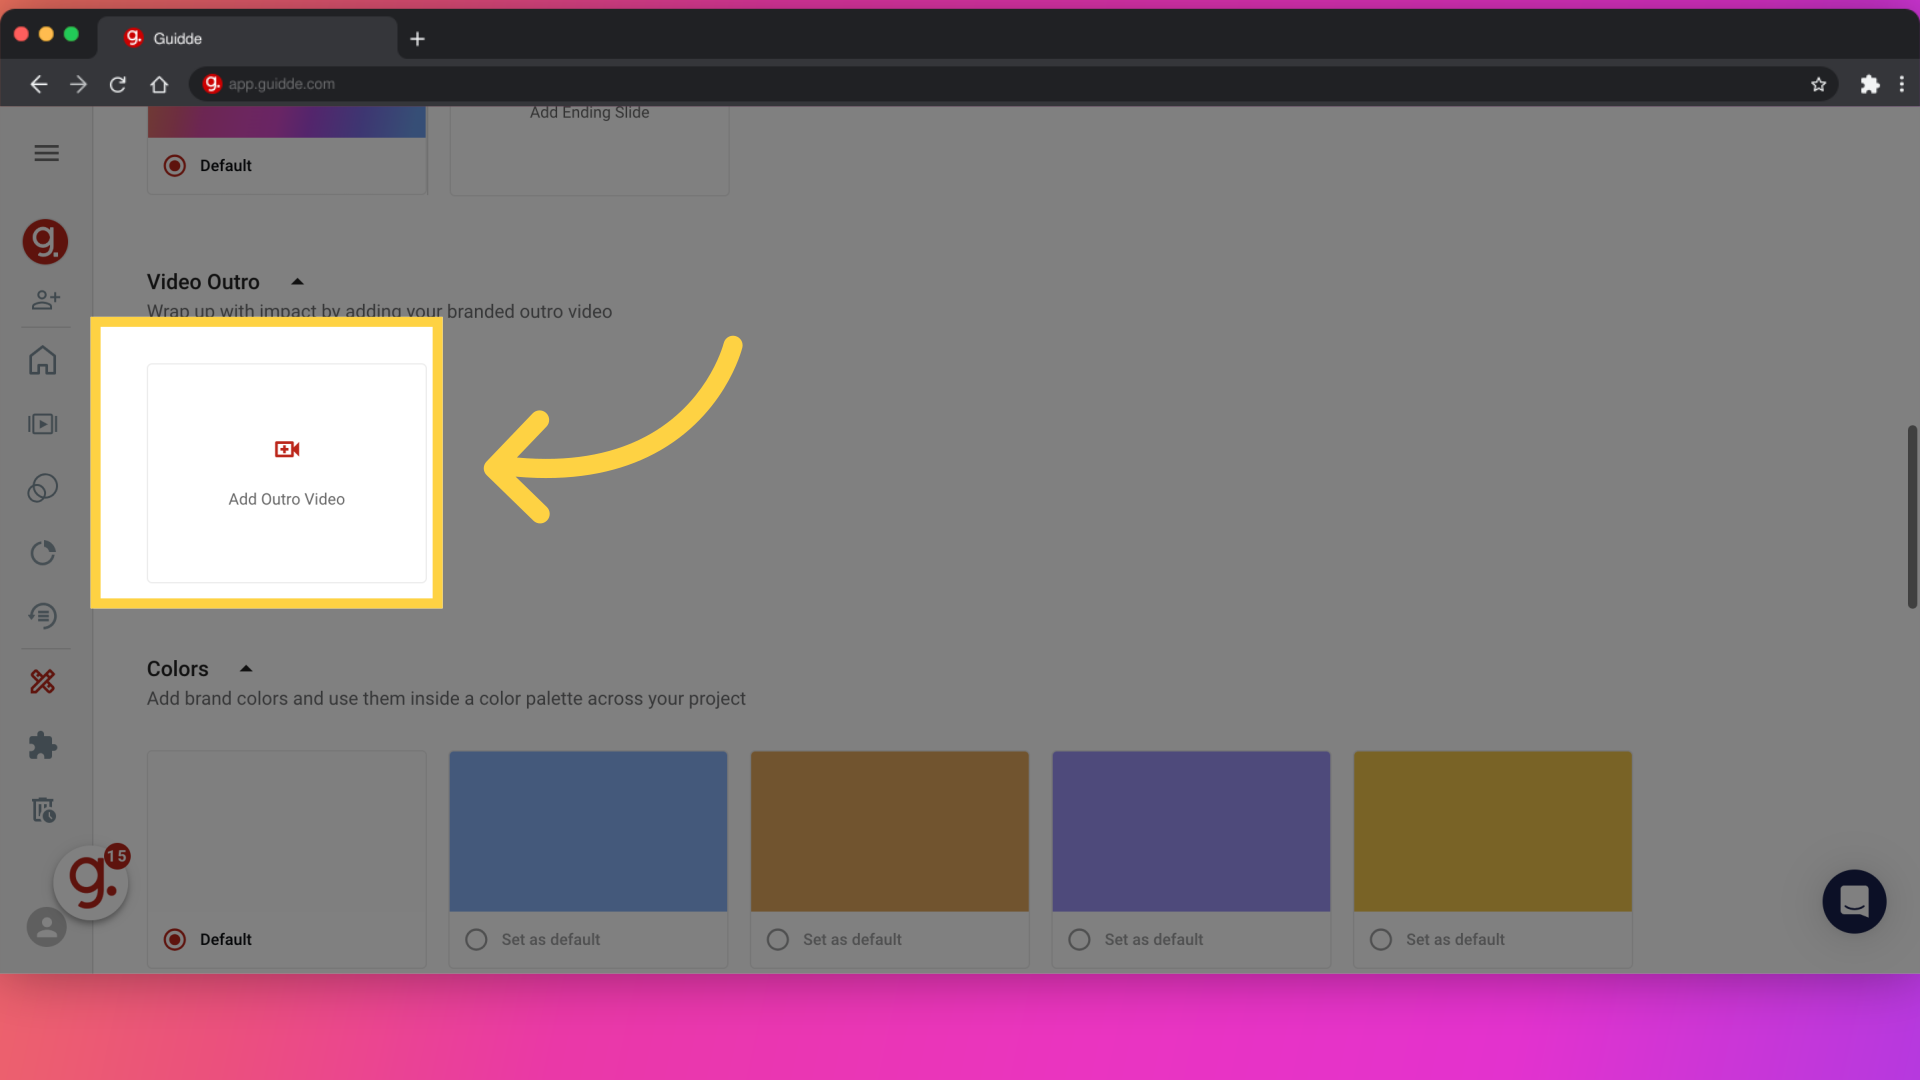Viewport: 1920px width, 1080px height.
Task: Click the browser home icon
Action: (159, 84)
